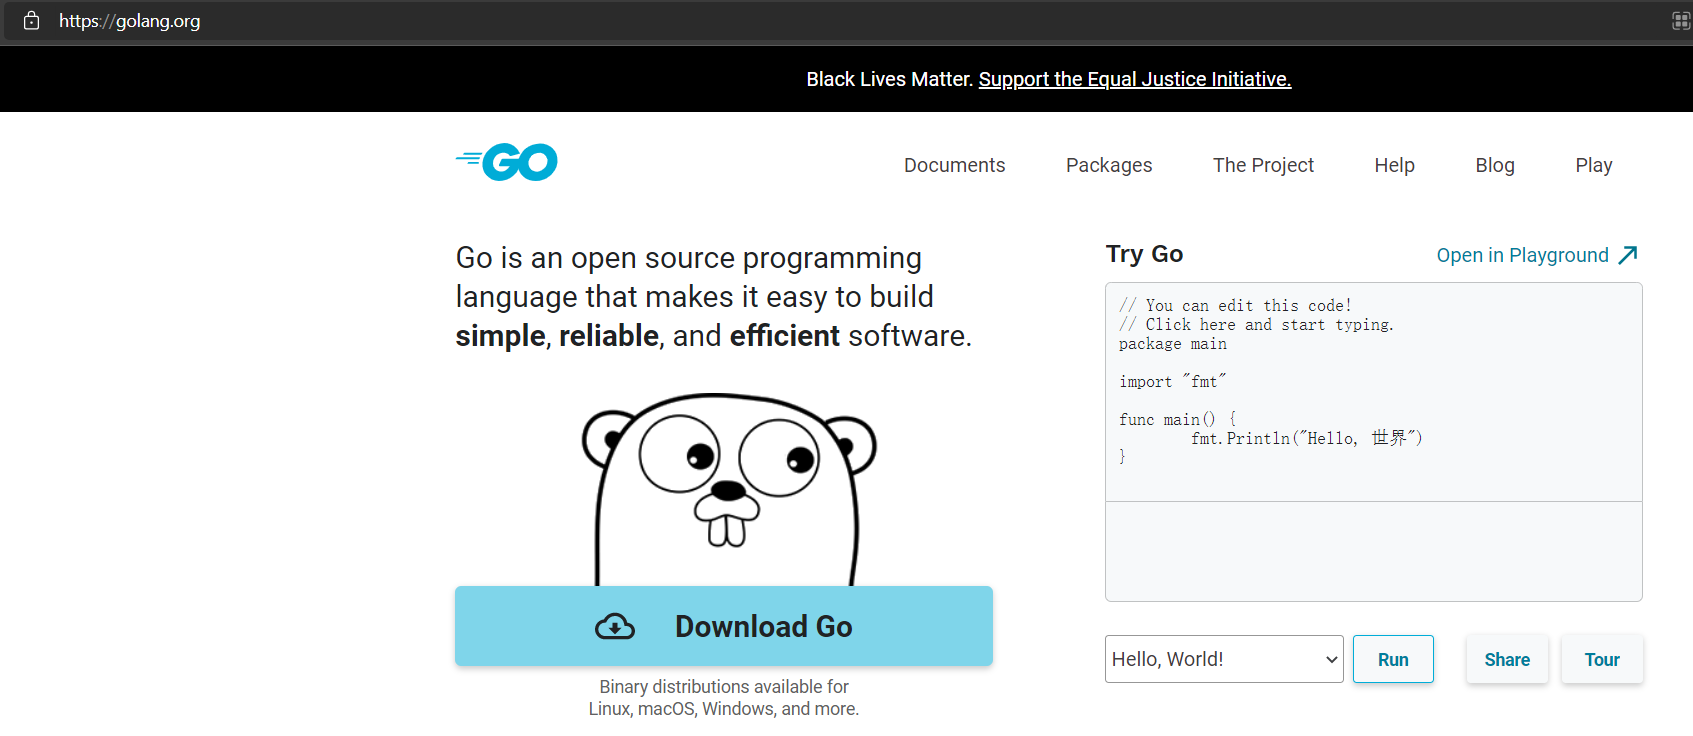The width and height of the screenshot is (1693, 736).
Task: Click the 'Try Go' heading
Action: click(x=1144, y=254)
